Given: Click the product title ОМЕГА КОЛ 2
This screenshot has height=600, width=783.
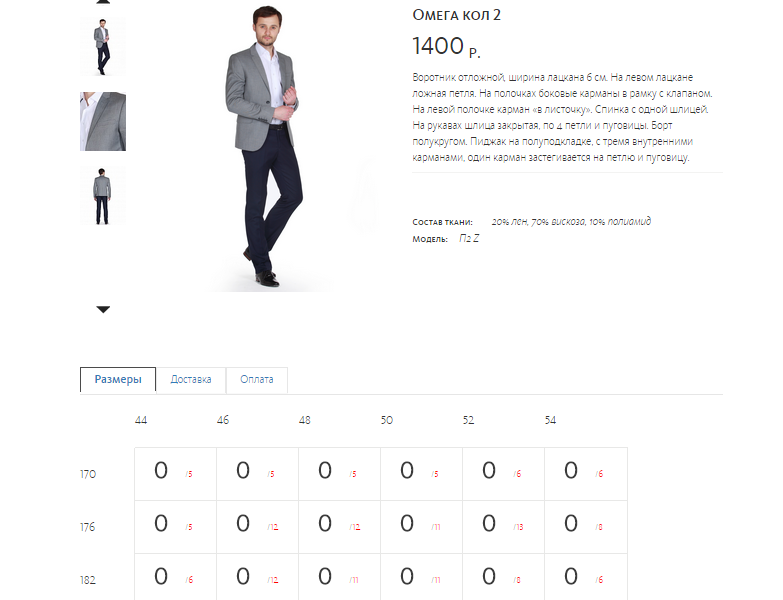Looking at the screenshot, I should click(456, 15).
